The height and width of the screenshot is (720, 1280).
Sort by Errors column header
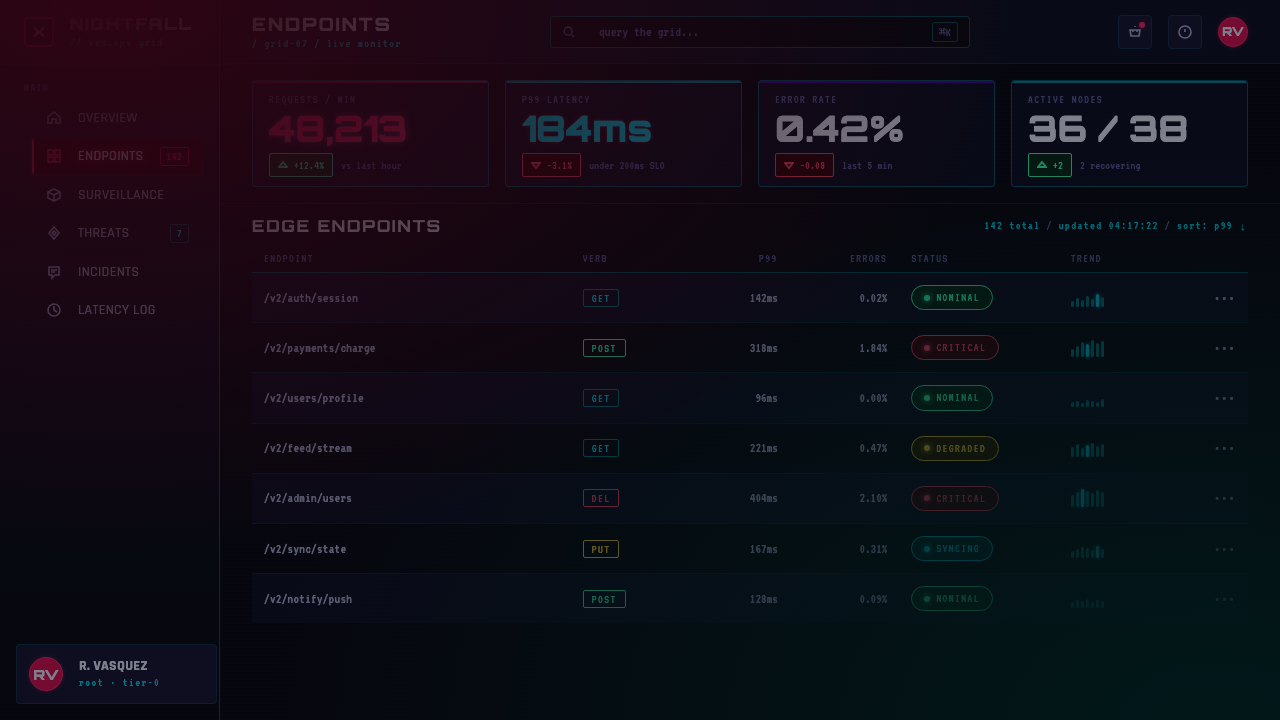868,259
